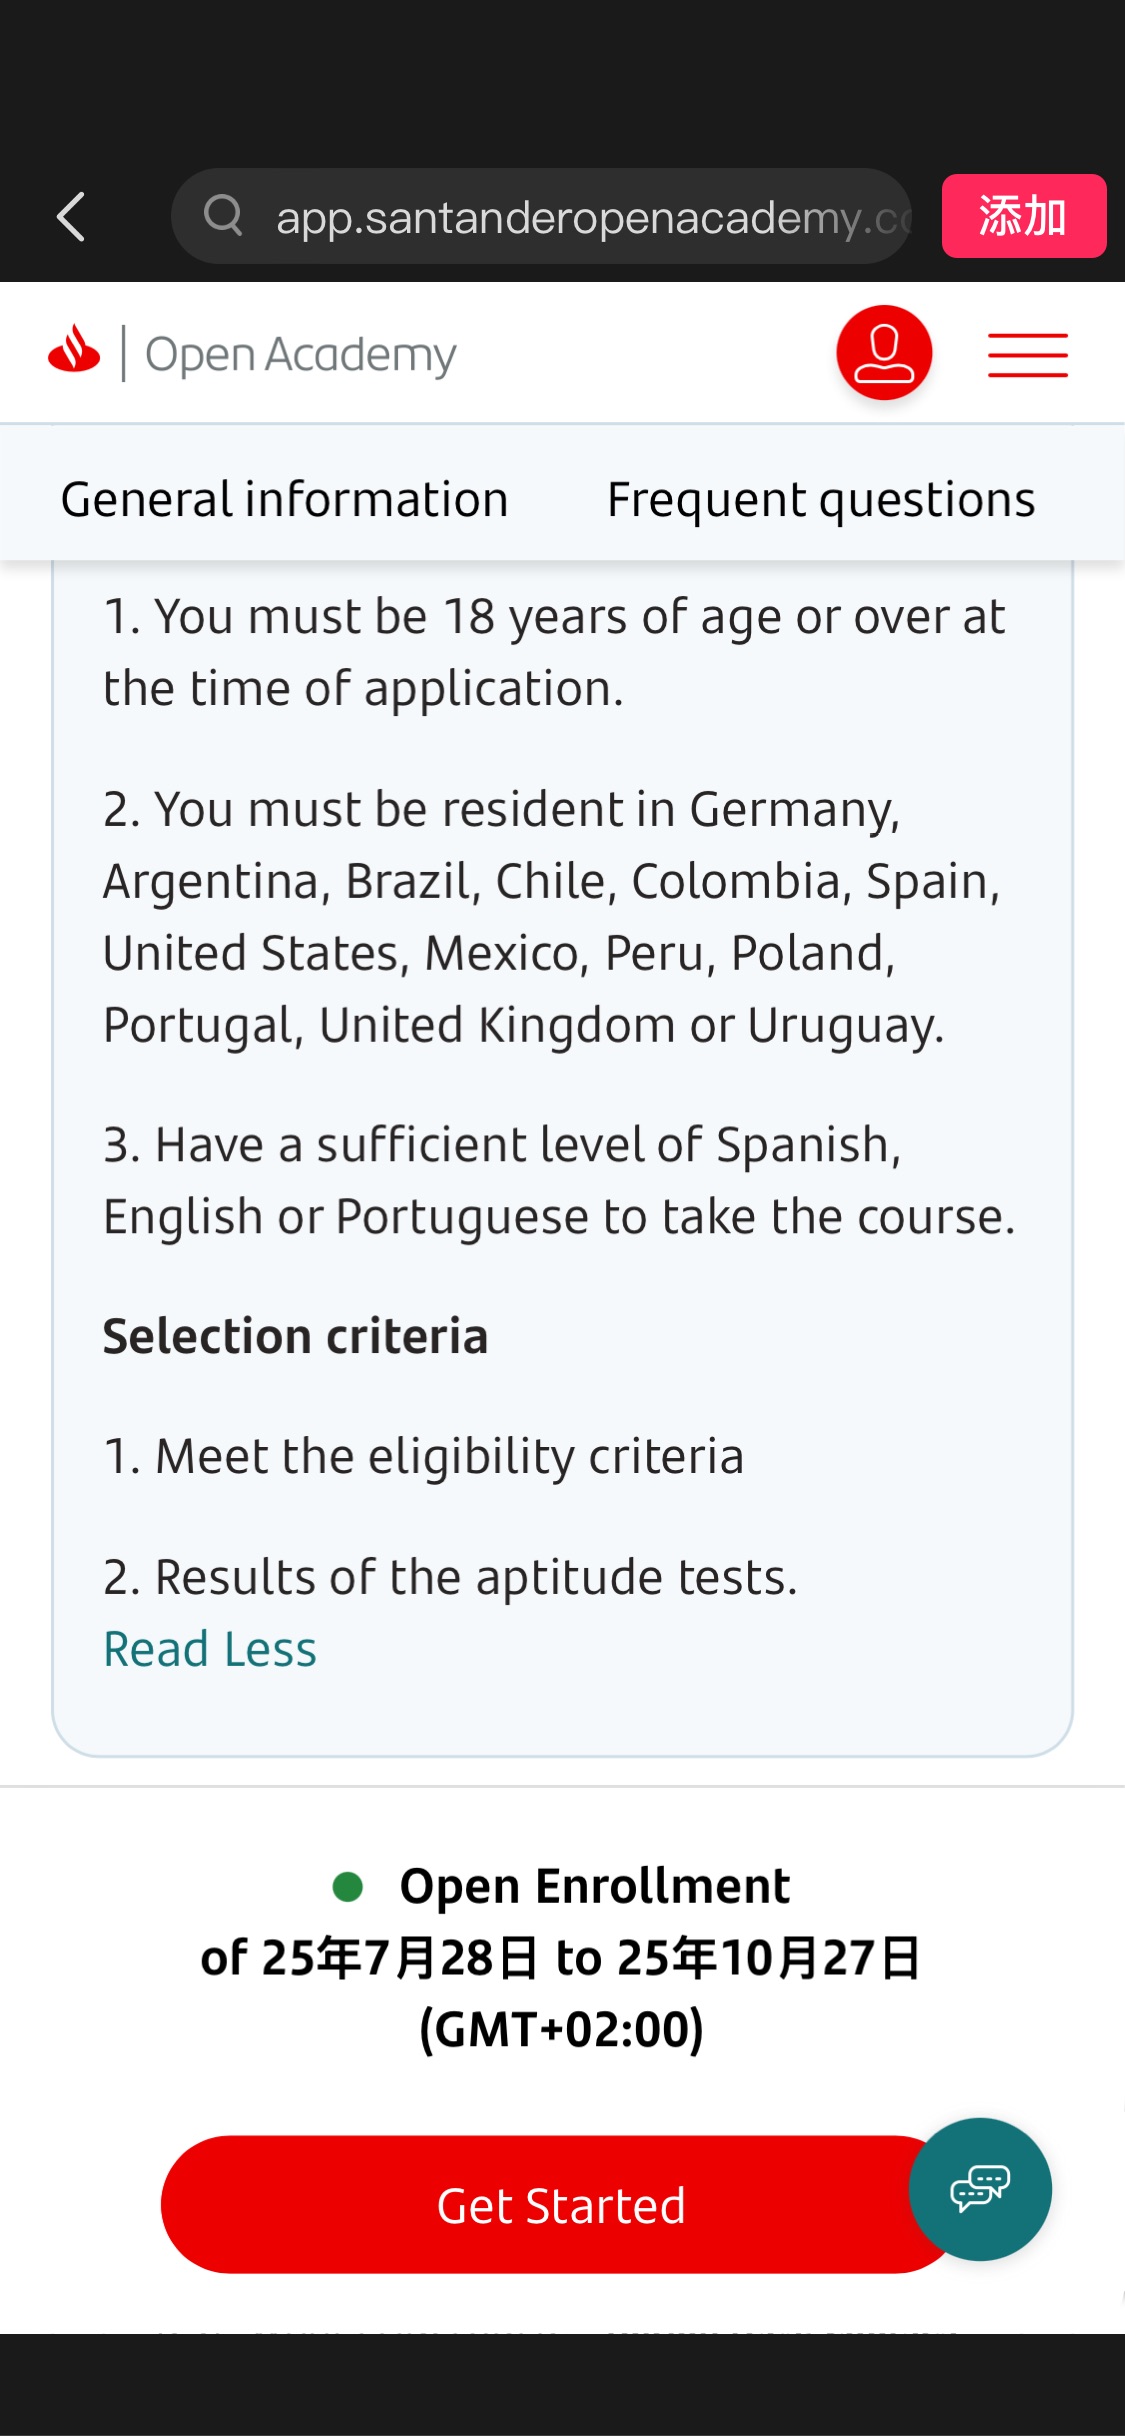Open the user profile icon
This screenshot has height=2436, width=1125.
click(x=884, y=353)
